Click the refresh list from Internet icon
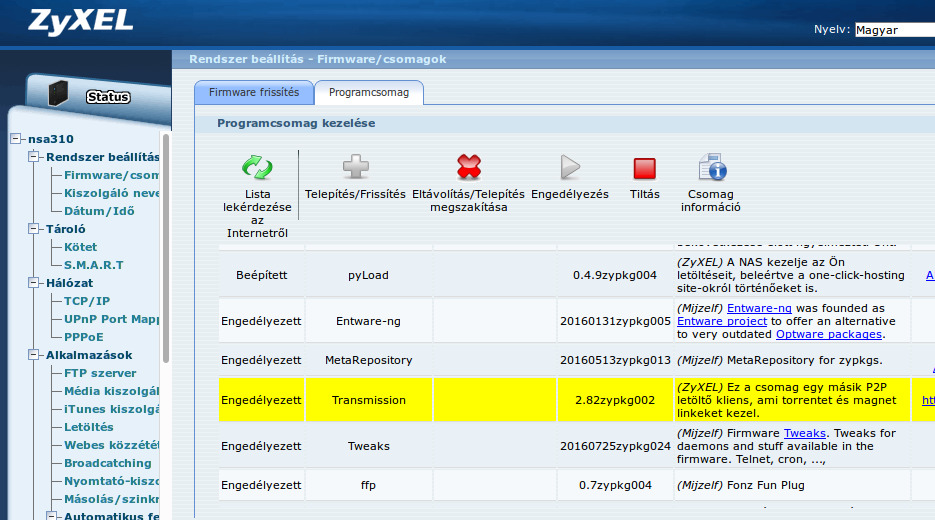 tap(257, 168)
